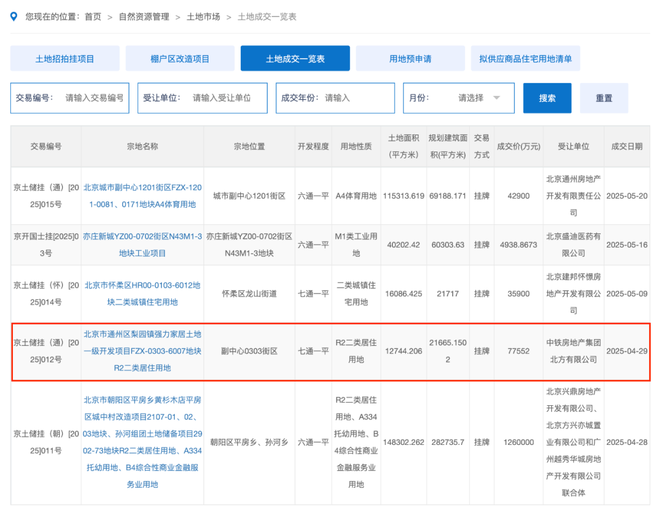The width and height of the screenshot is (660, 514).
Task: Click the location pin icon beside the breadcrumb
Action: (x=16, y=18)
